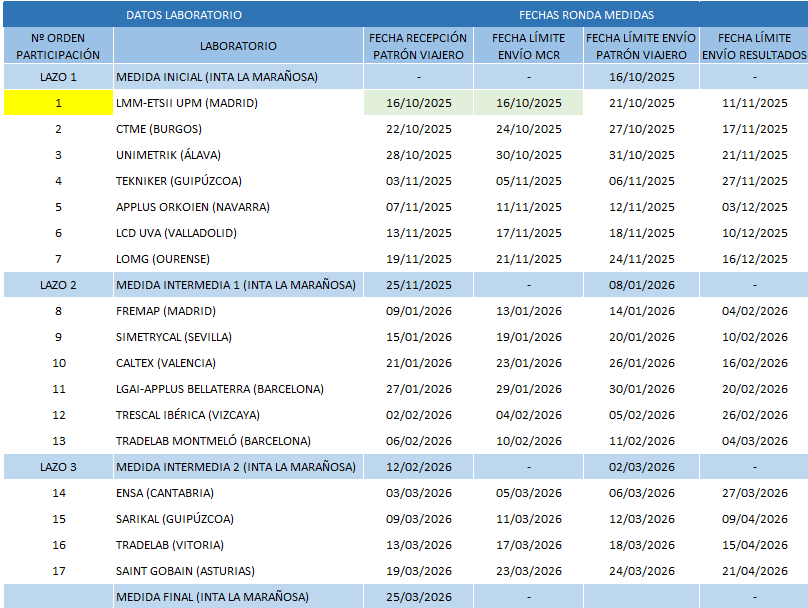Click the CTME (BURGOS) laboratory cell
Screen dimensions: 808x608
click(159, 129)
